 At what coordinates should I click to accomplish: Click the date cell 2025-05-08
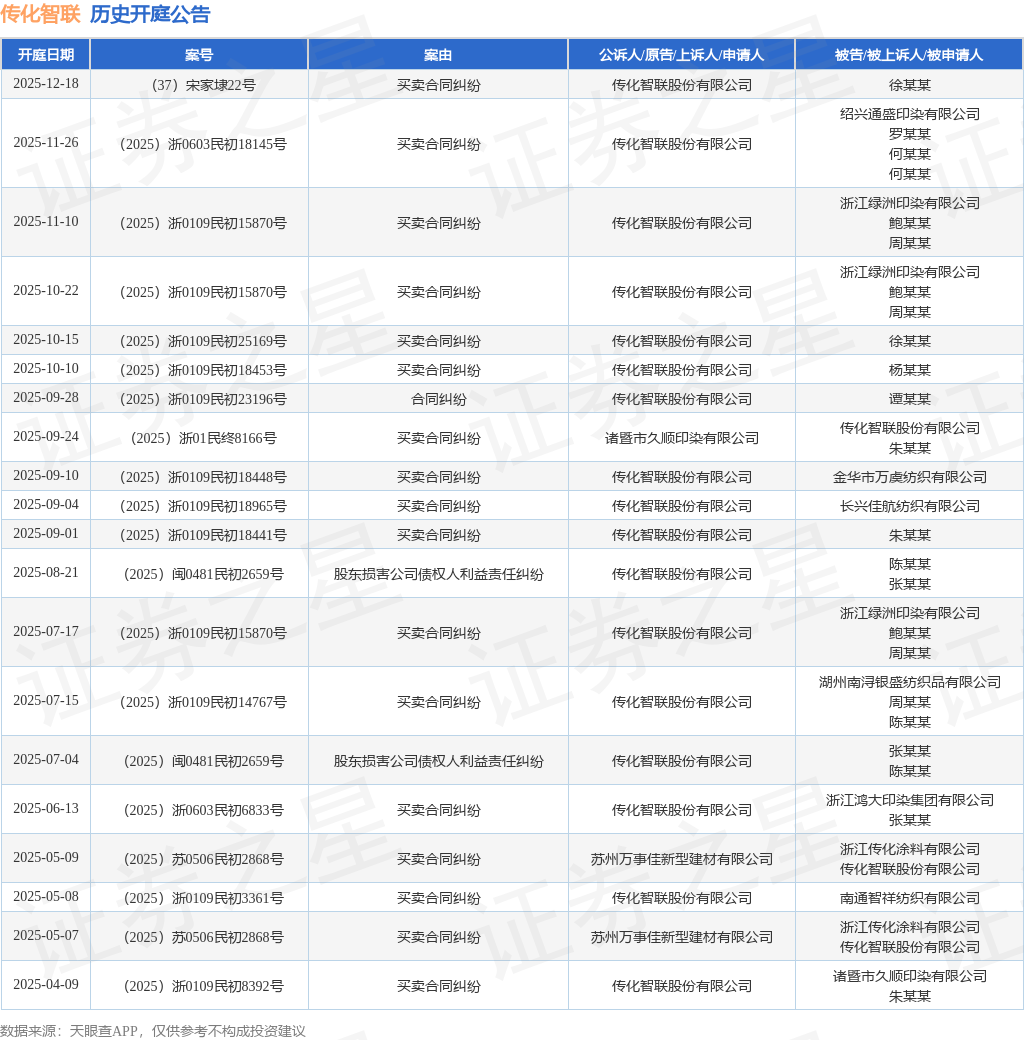click(46, 897)
